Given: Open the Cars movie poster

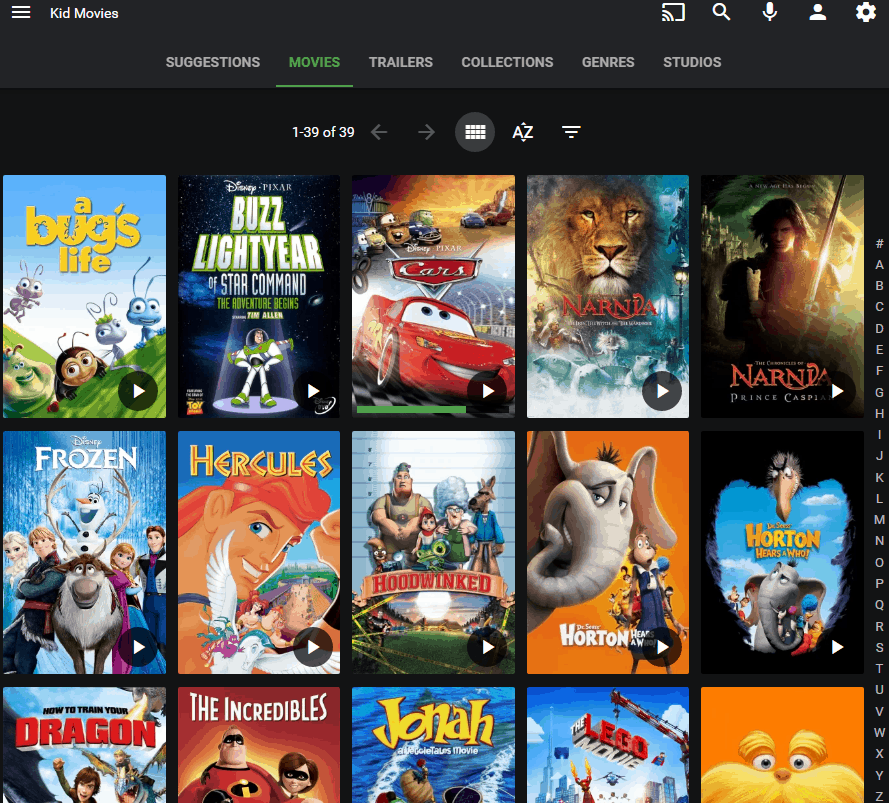Looking at the screenshot, I should tap(434, 297).
